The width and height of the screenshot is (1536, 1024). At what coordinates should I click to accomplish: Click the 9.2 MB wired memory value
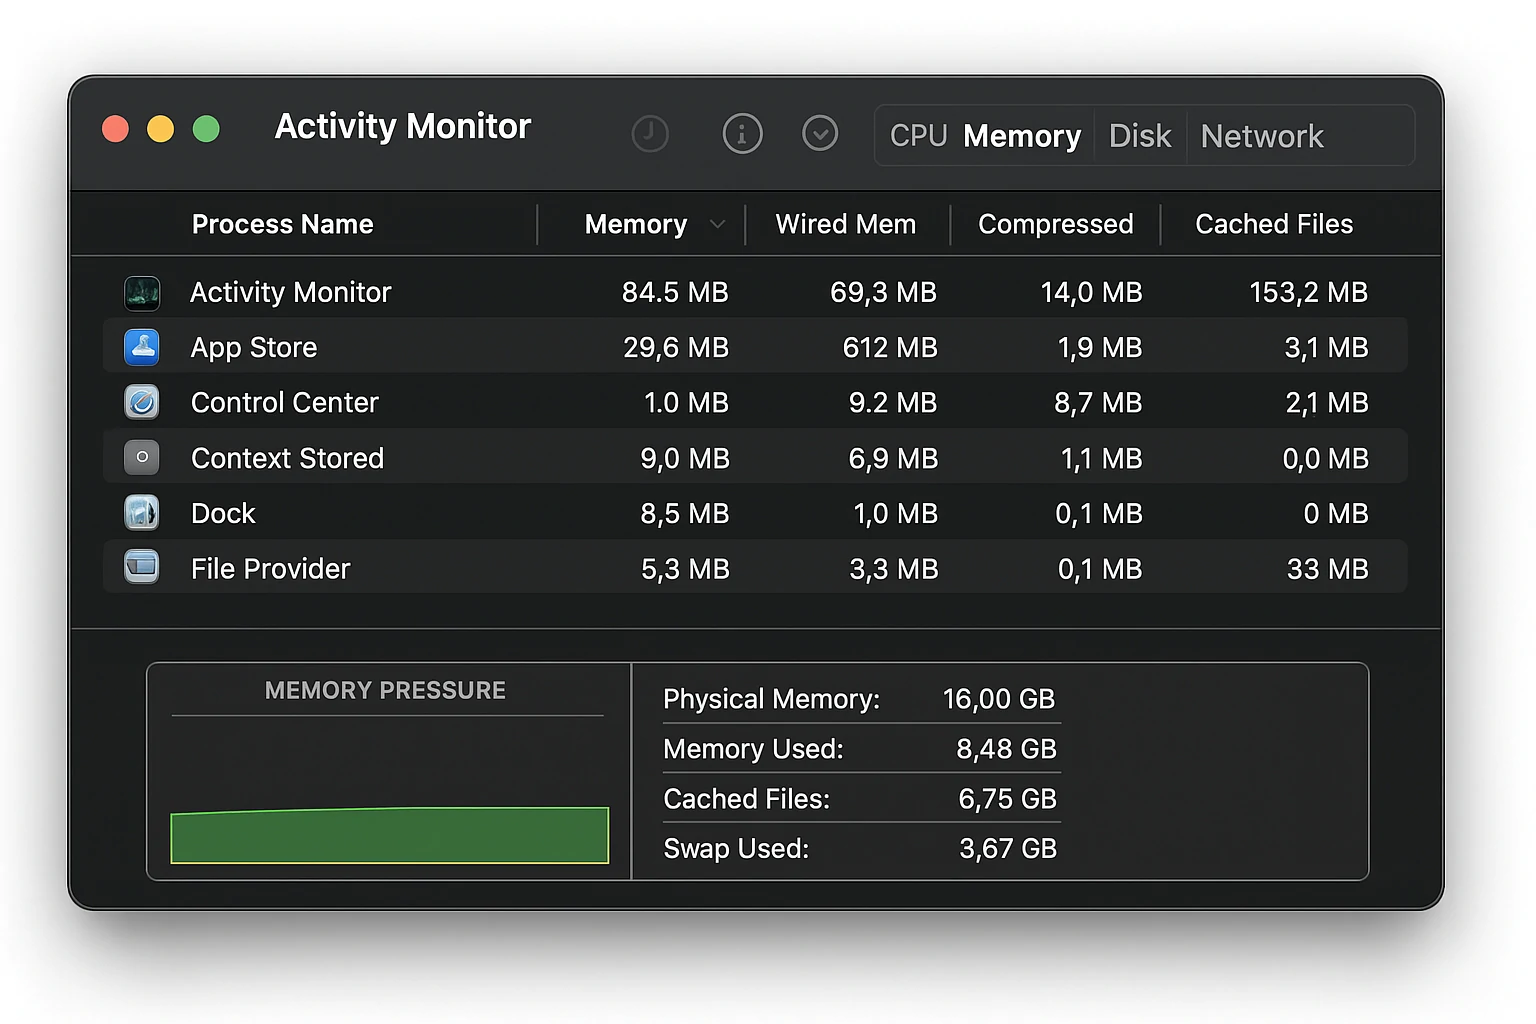(893, 402)
